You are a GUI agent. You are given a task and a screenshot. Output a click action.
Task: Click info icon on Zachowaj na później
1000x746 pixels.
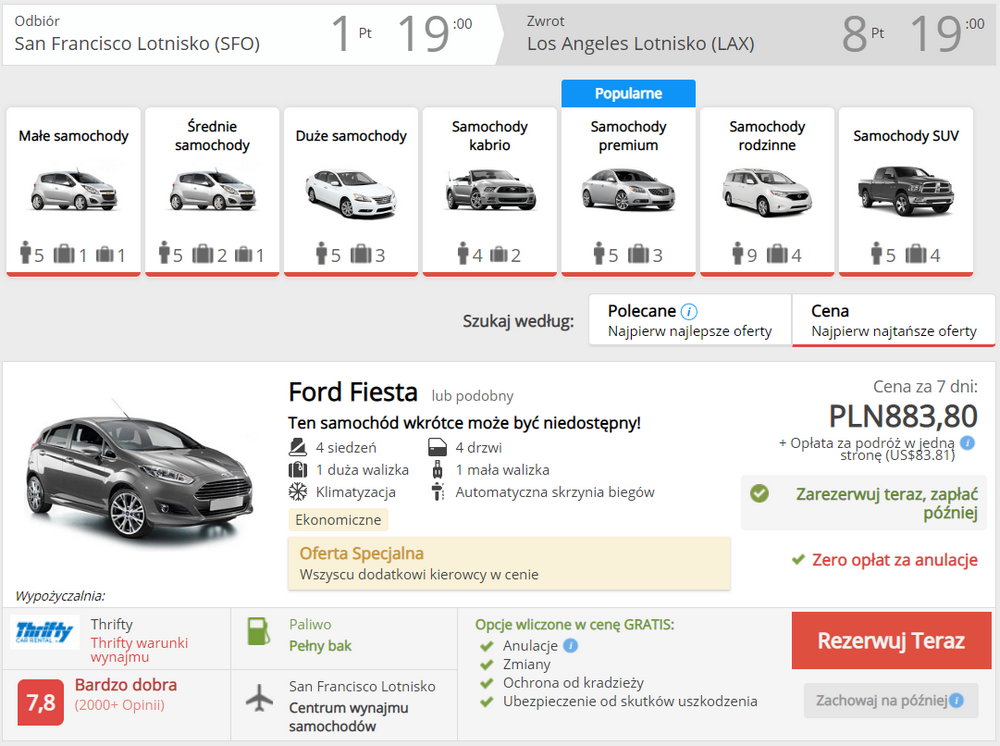956,700
